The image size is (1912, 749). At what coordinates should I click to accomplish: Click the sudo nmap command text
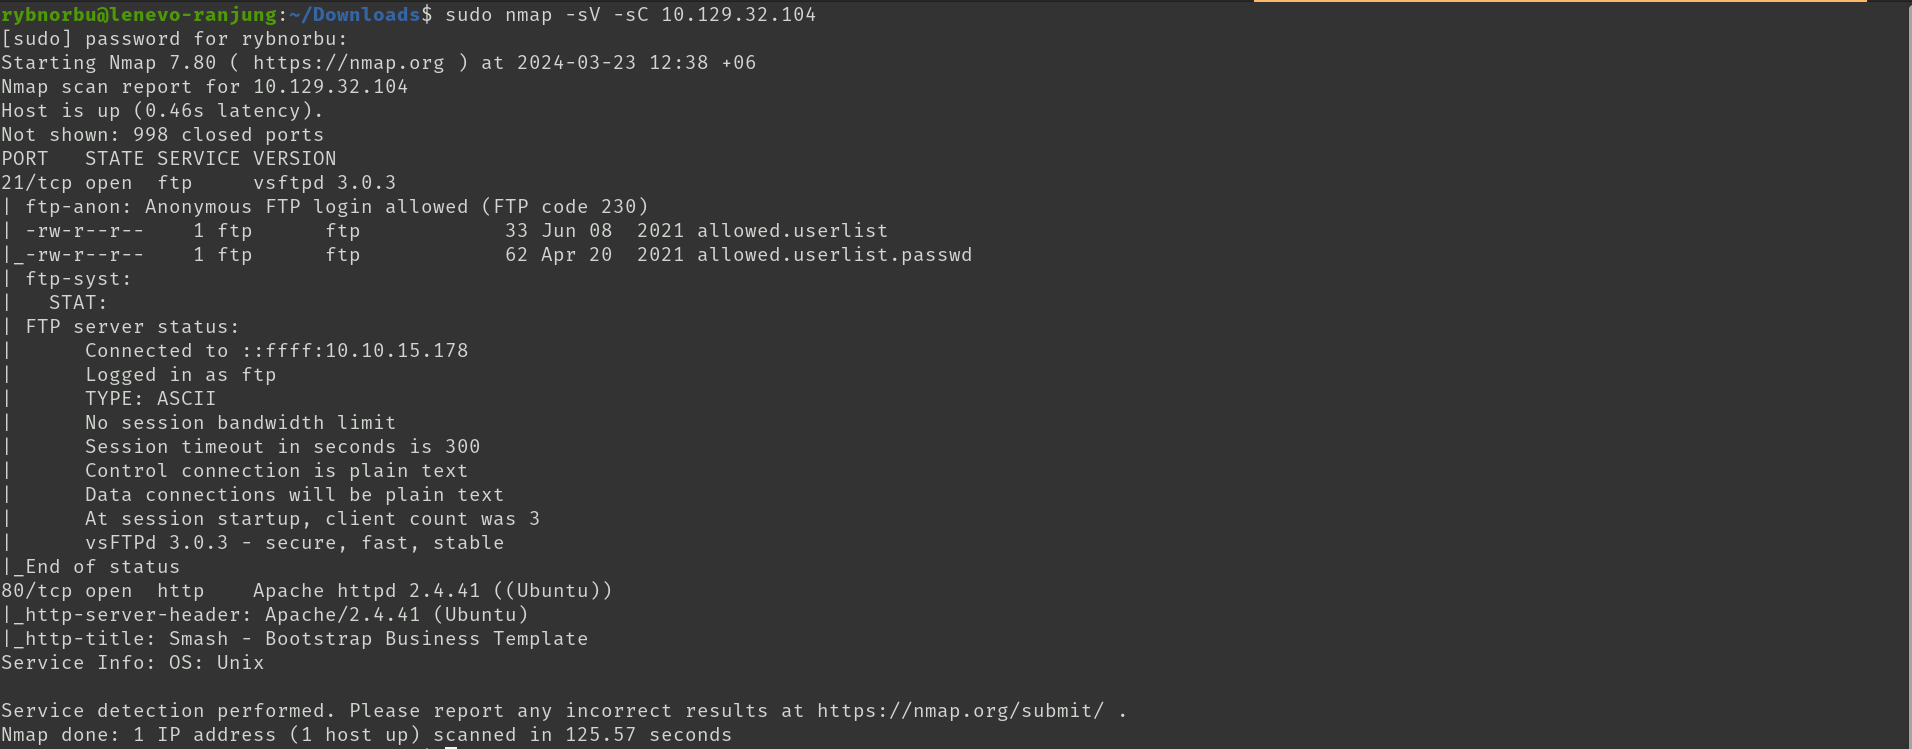[x=630, y=15]
